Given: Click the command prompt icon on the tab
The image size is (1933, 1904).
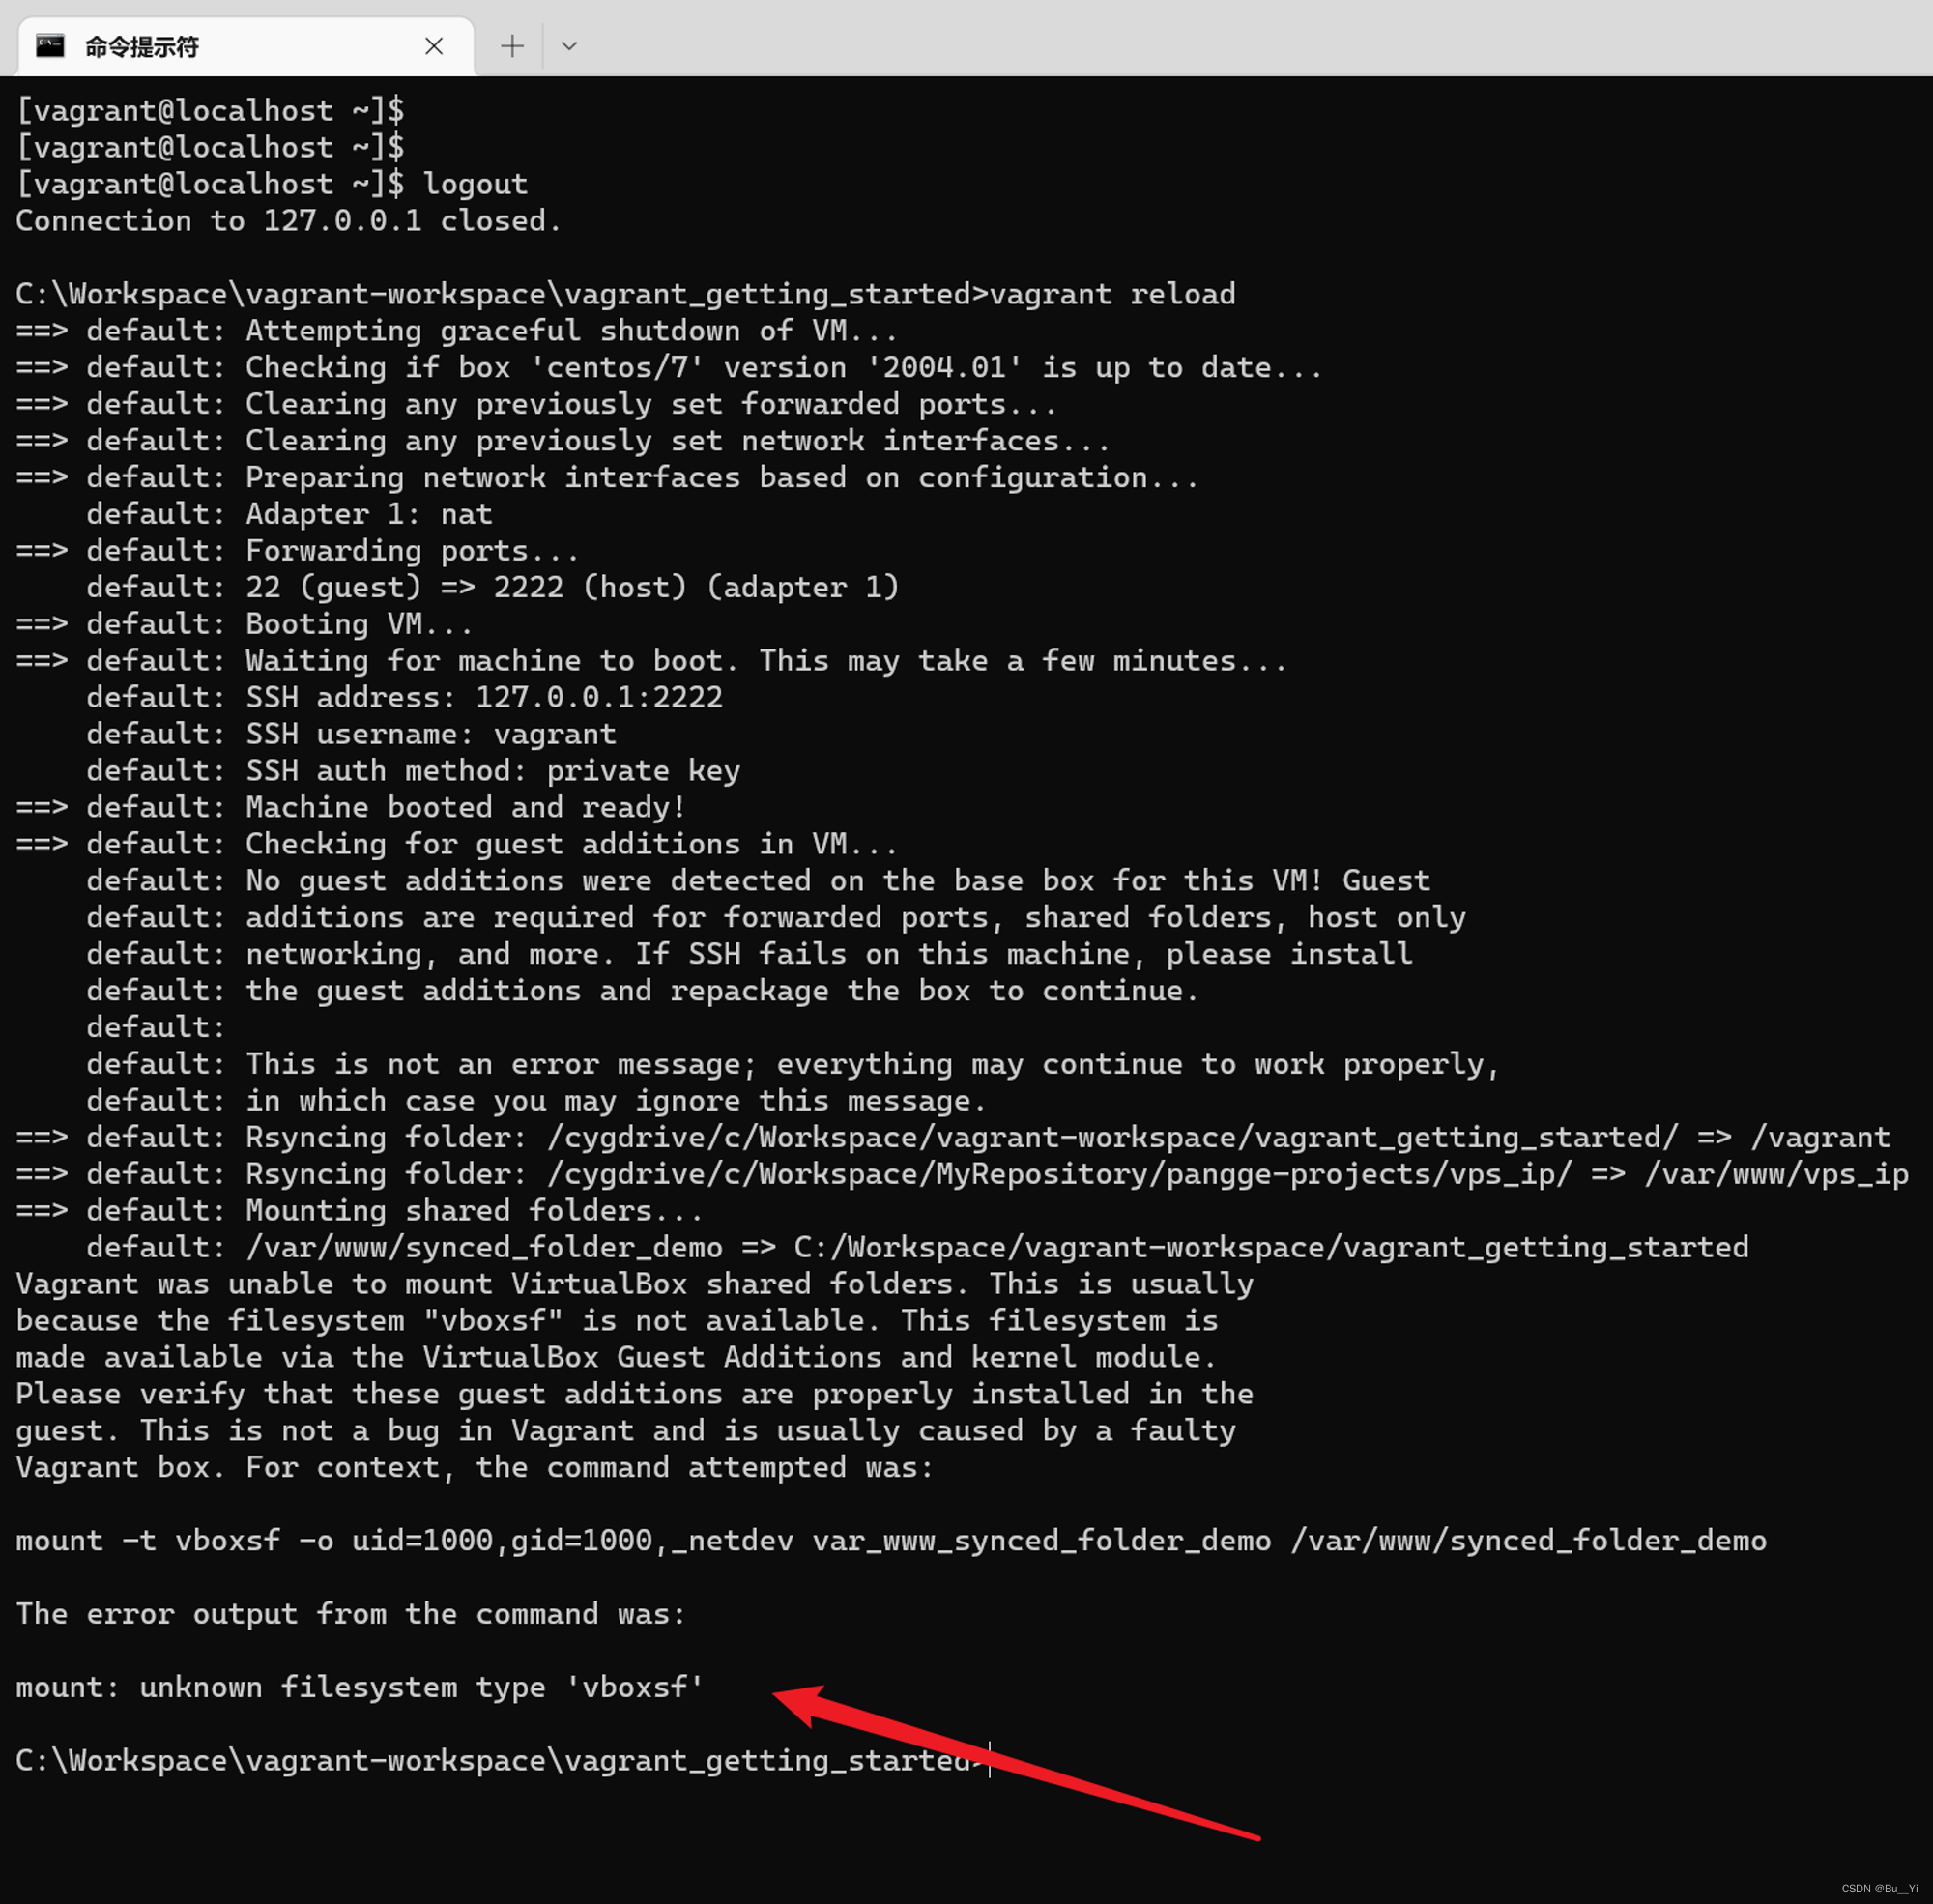Looking at the screenshot, I should tap(49, 45).
